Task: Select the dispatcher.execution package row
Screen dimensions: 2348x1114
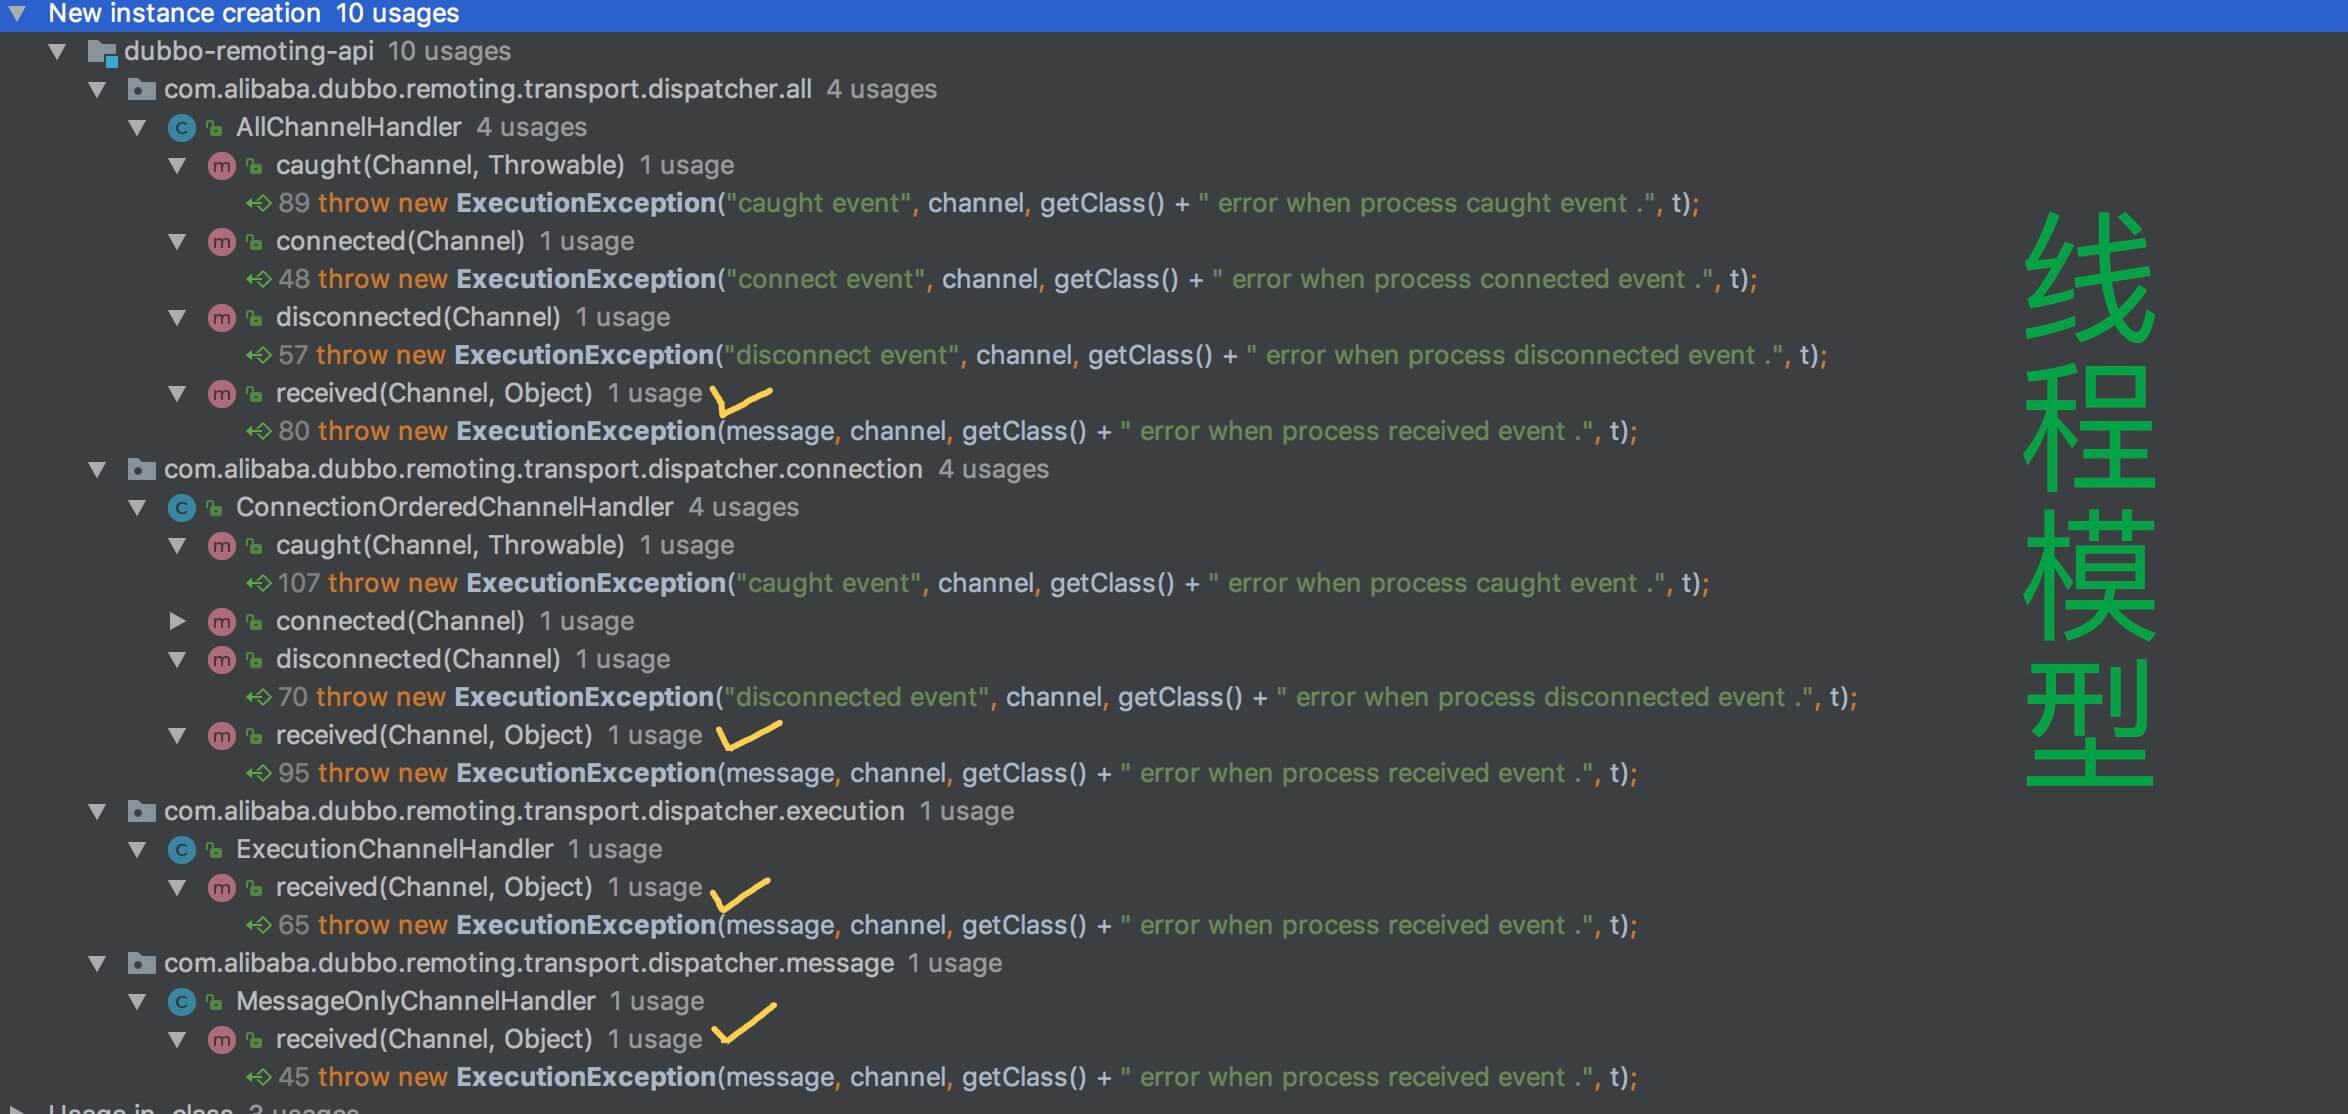Action: (534, 812)
